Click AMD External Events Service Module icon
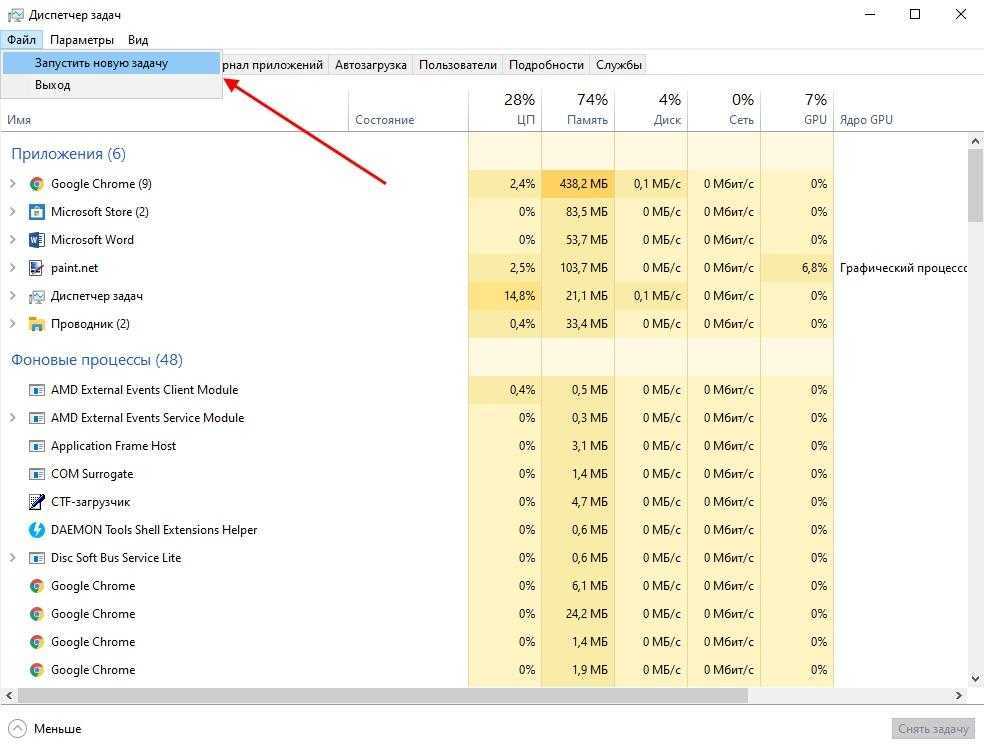Screen dimensions: 984x753 pos(36,418)
